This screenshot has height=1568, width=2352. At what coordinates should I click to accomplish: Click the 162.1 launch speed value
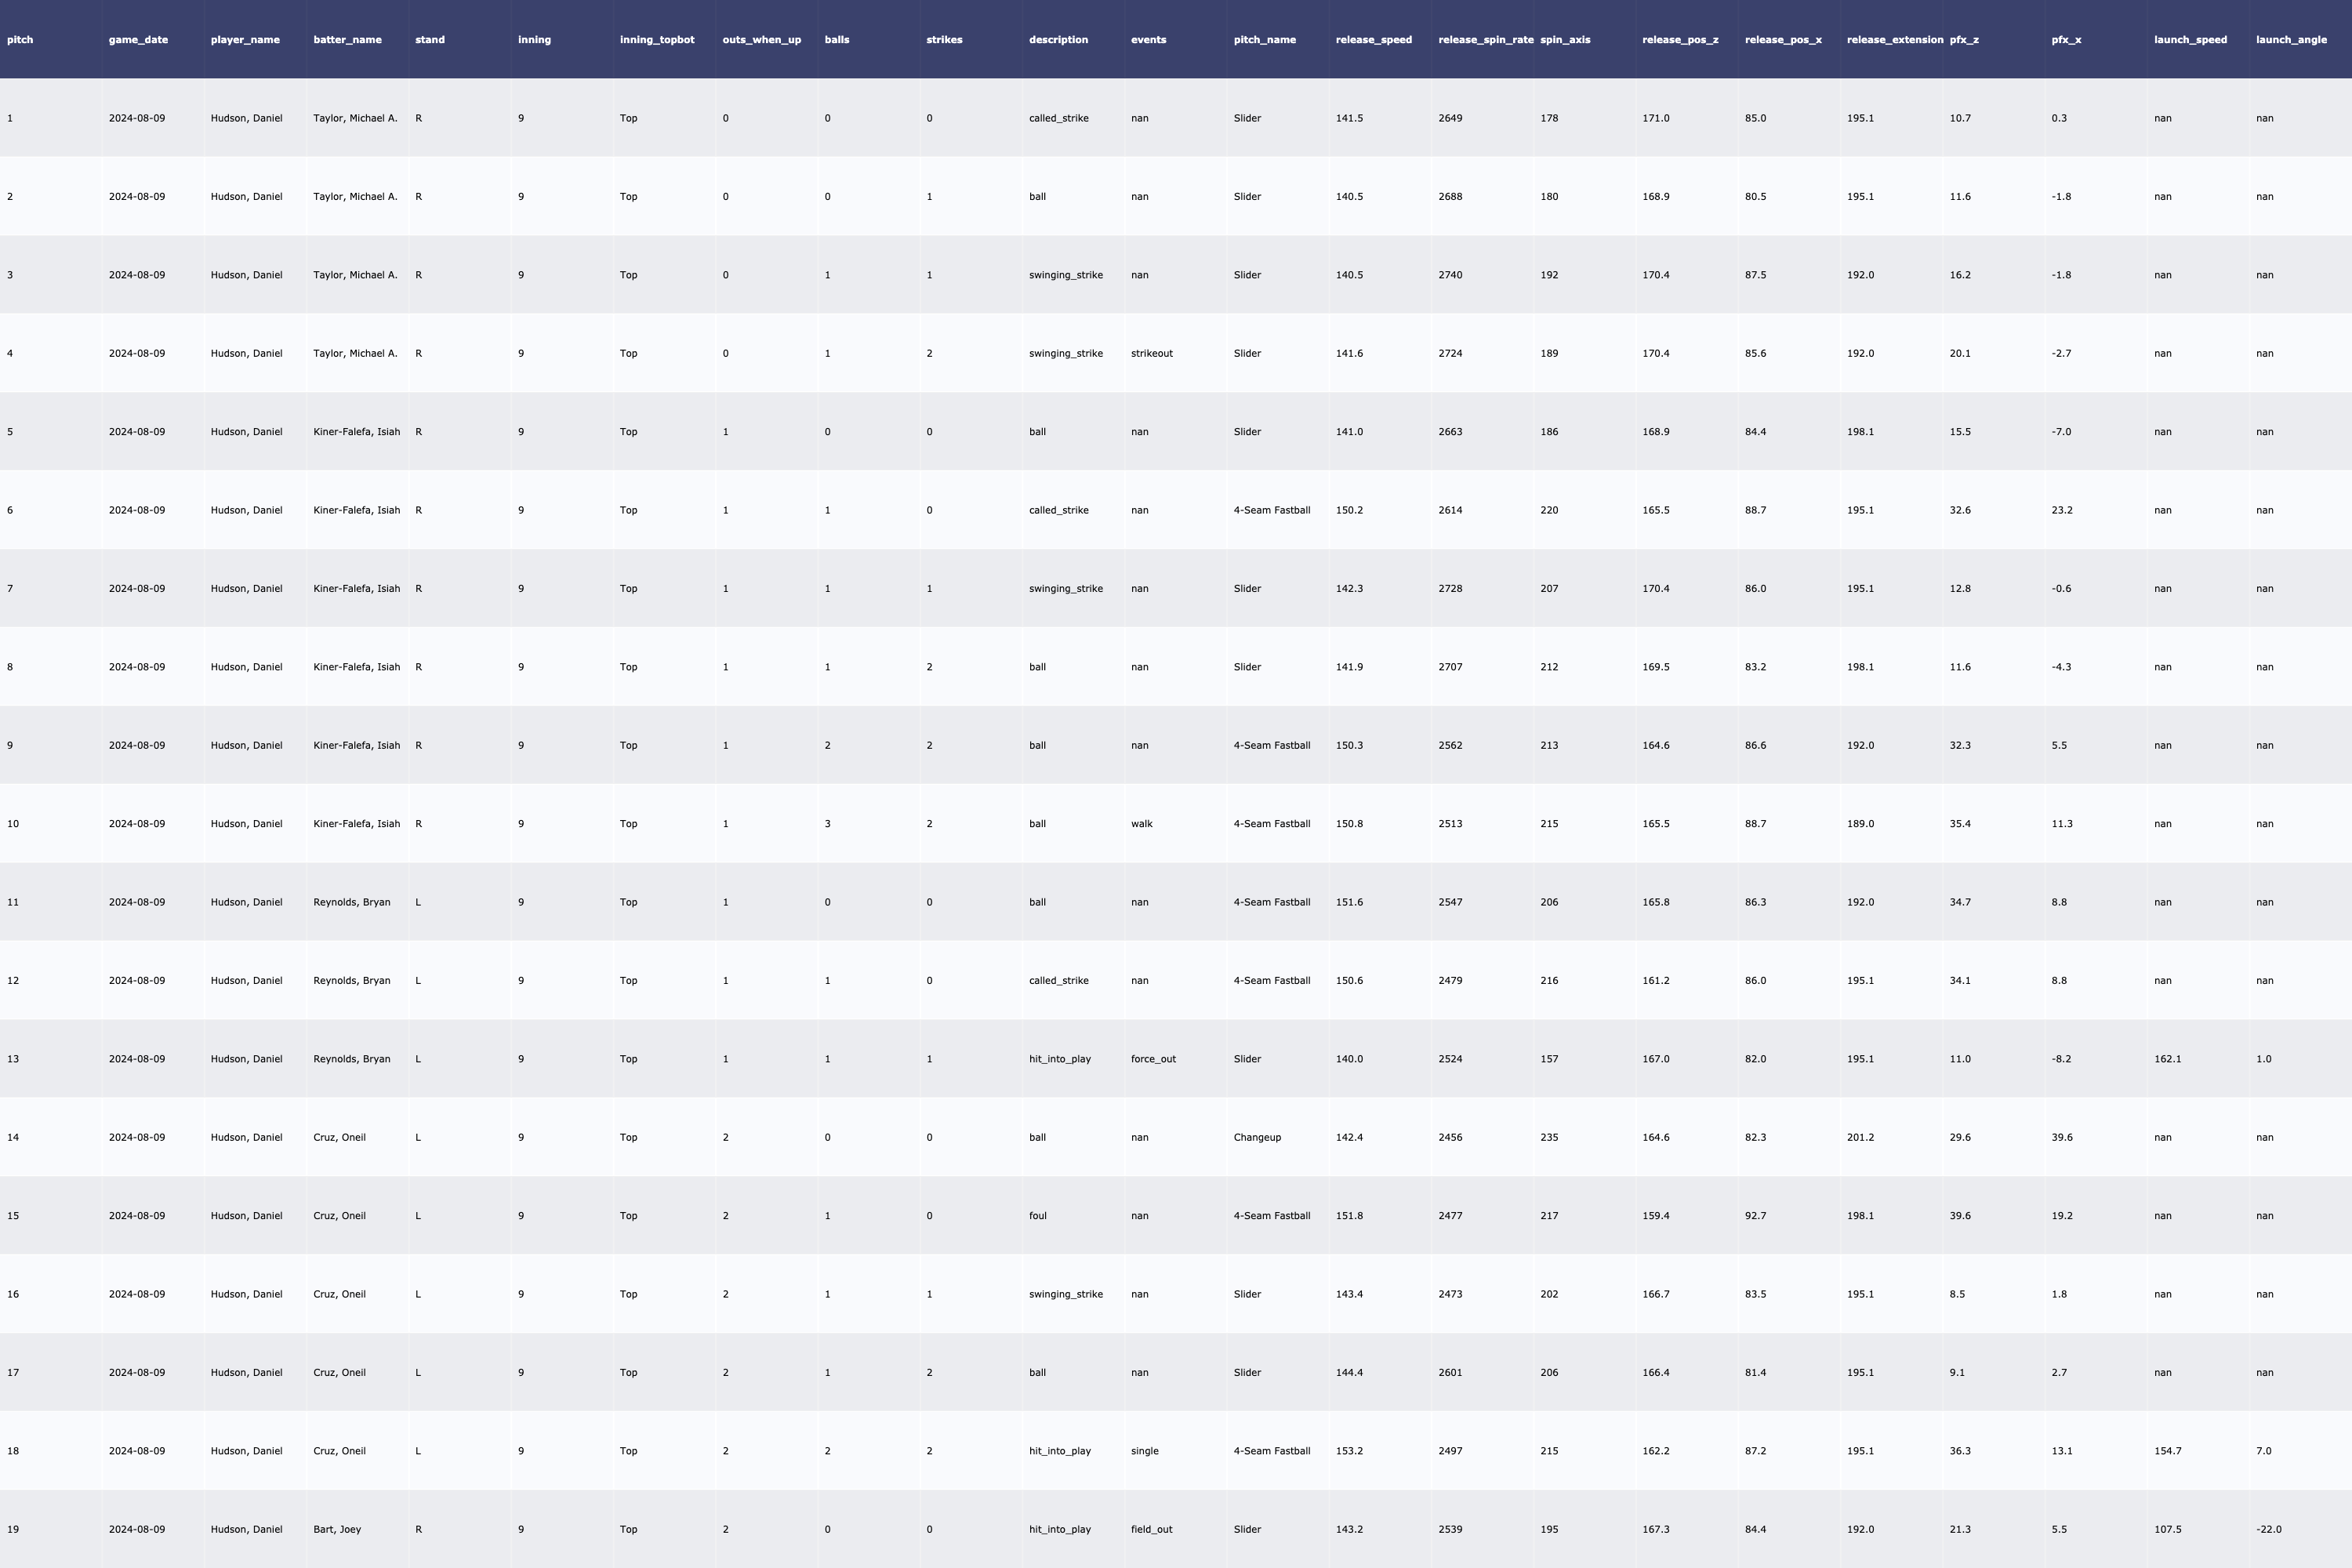click(x=2167, y=1059)
